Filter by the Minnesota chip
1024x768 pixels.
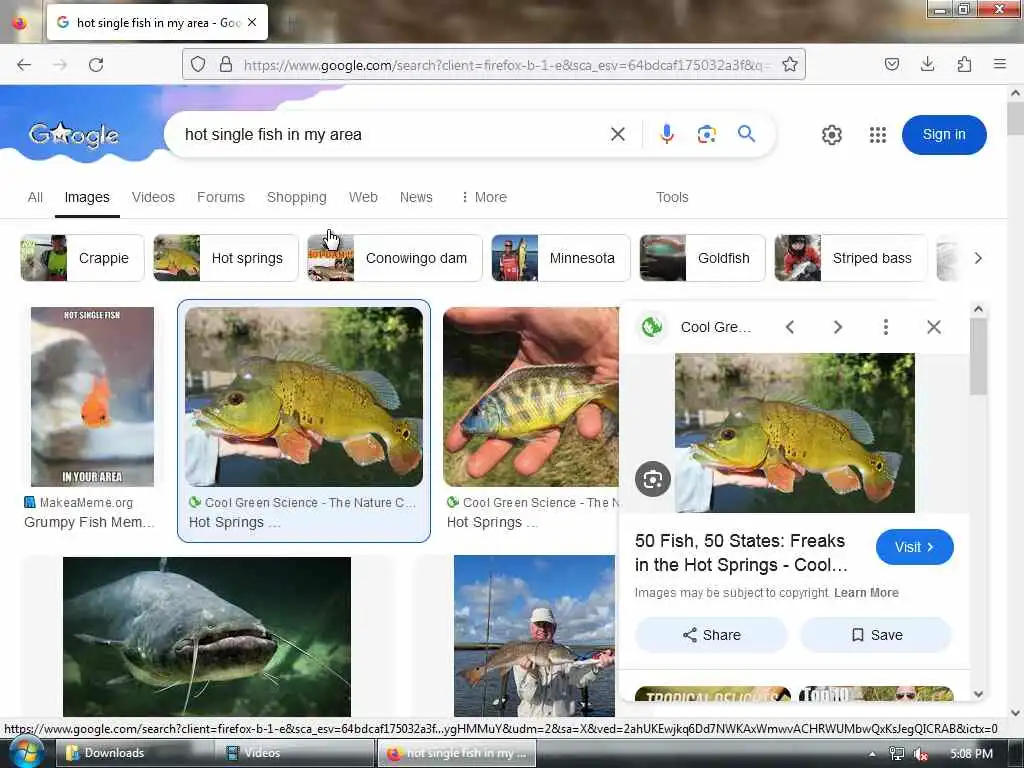click(560, 258)
